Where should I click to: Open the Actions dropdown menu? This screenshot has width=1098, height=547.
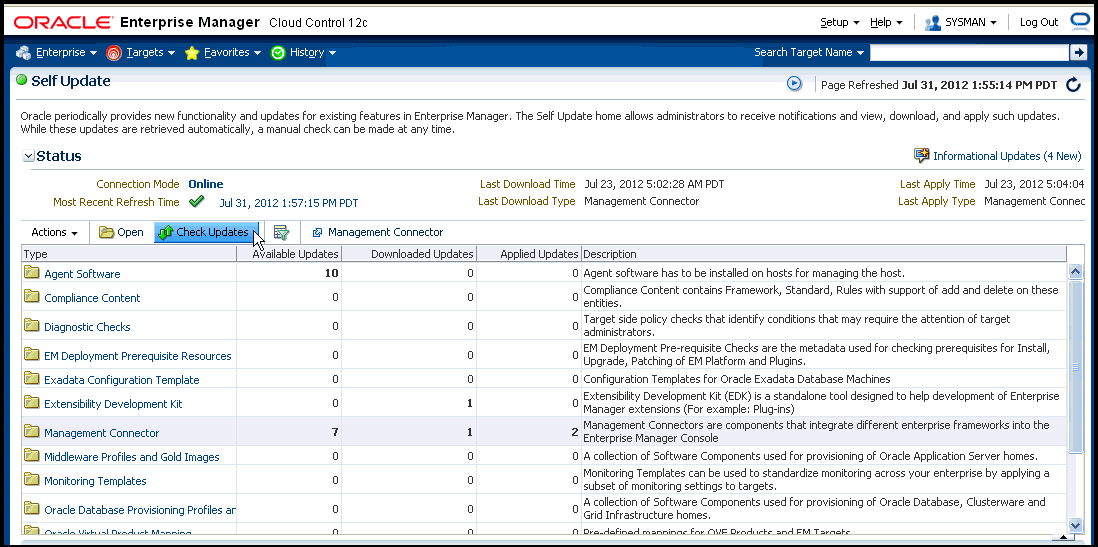(x=55, y=232)
